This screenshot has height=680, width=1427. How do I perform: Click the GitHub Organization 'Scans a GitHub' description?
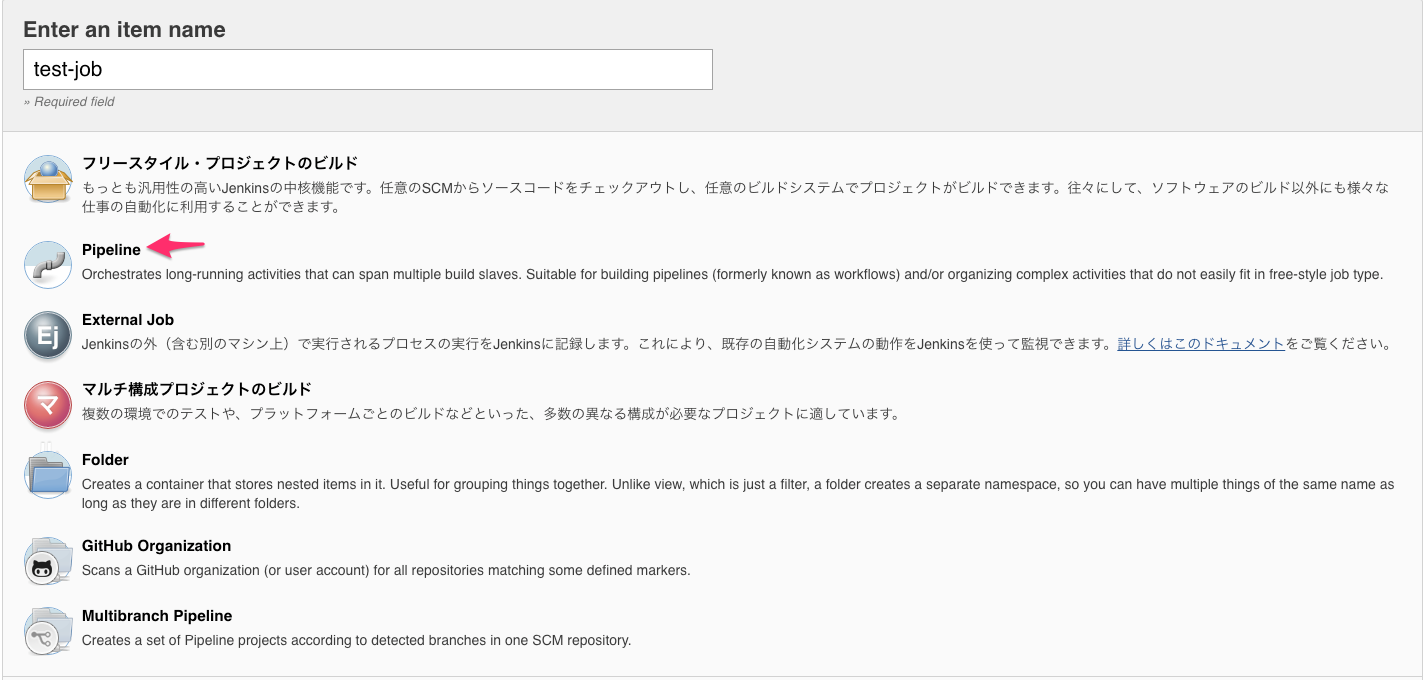385,571
